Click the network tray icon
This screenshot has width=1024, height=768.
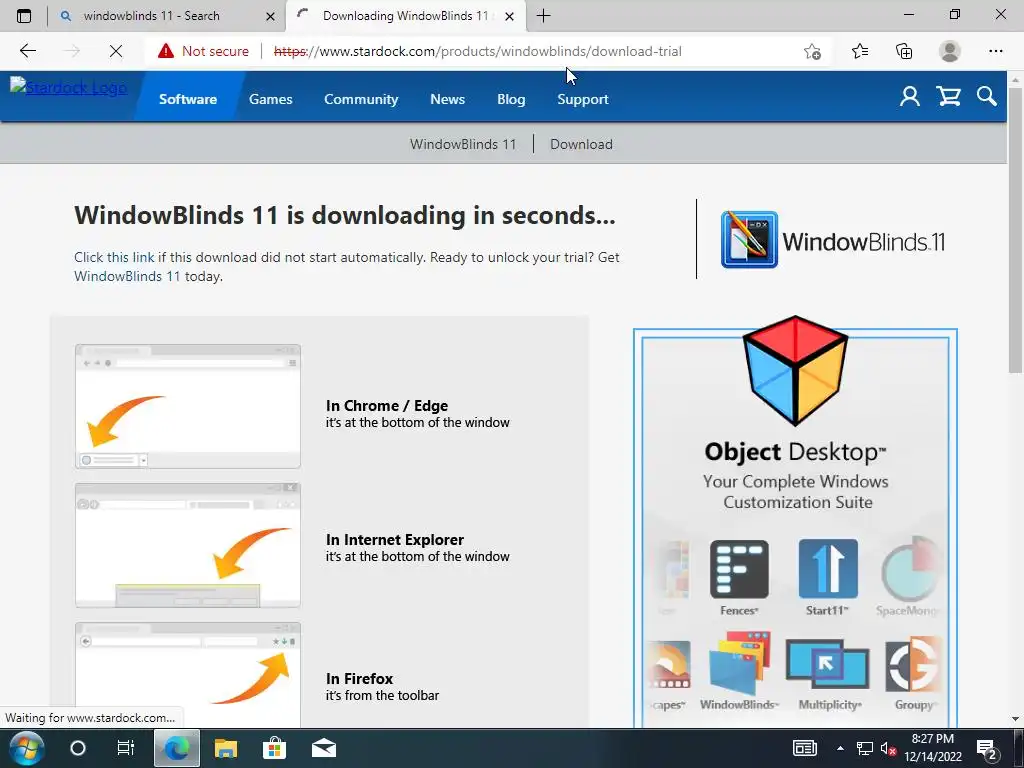pos(865,748)
